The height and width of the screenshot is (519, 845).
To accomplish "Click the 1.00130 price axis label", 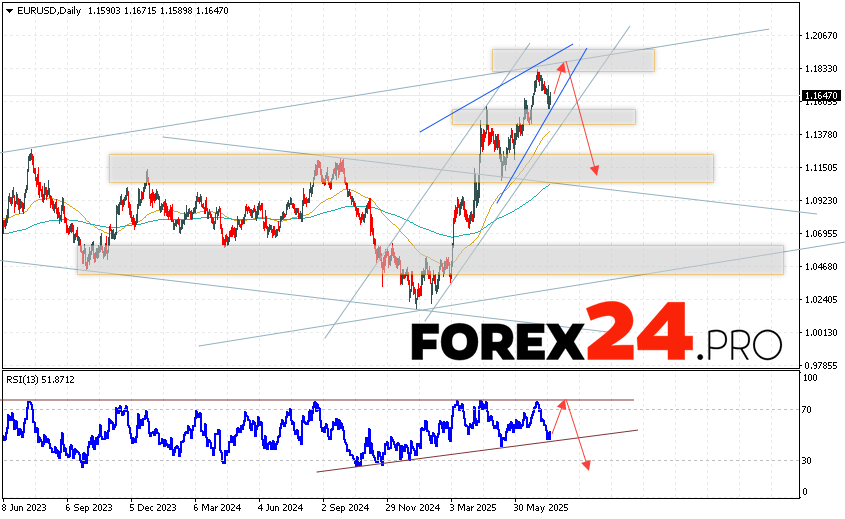I will coord(820,332).
